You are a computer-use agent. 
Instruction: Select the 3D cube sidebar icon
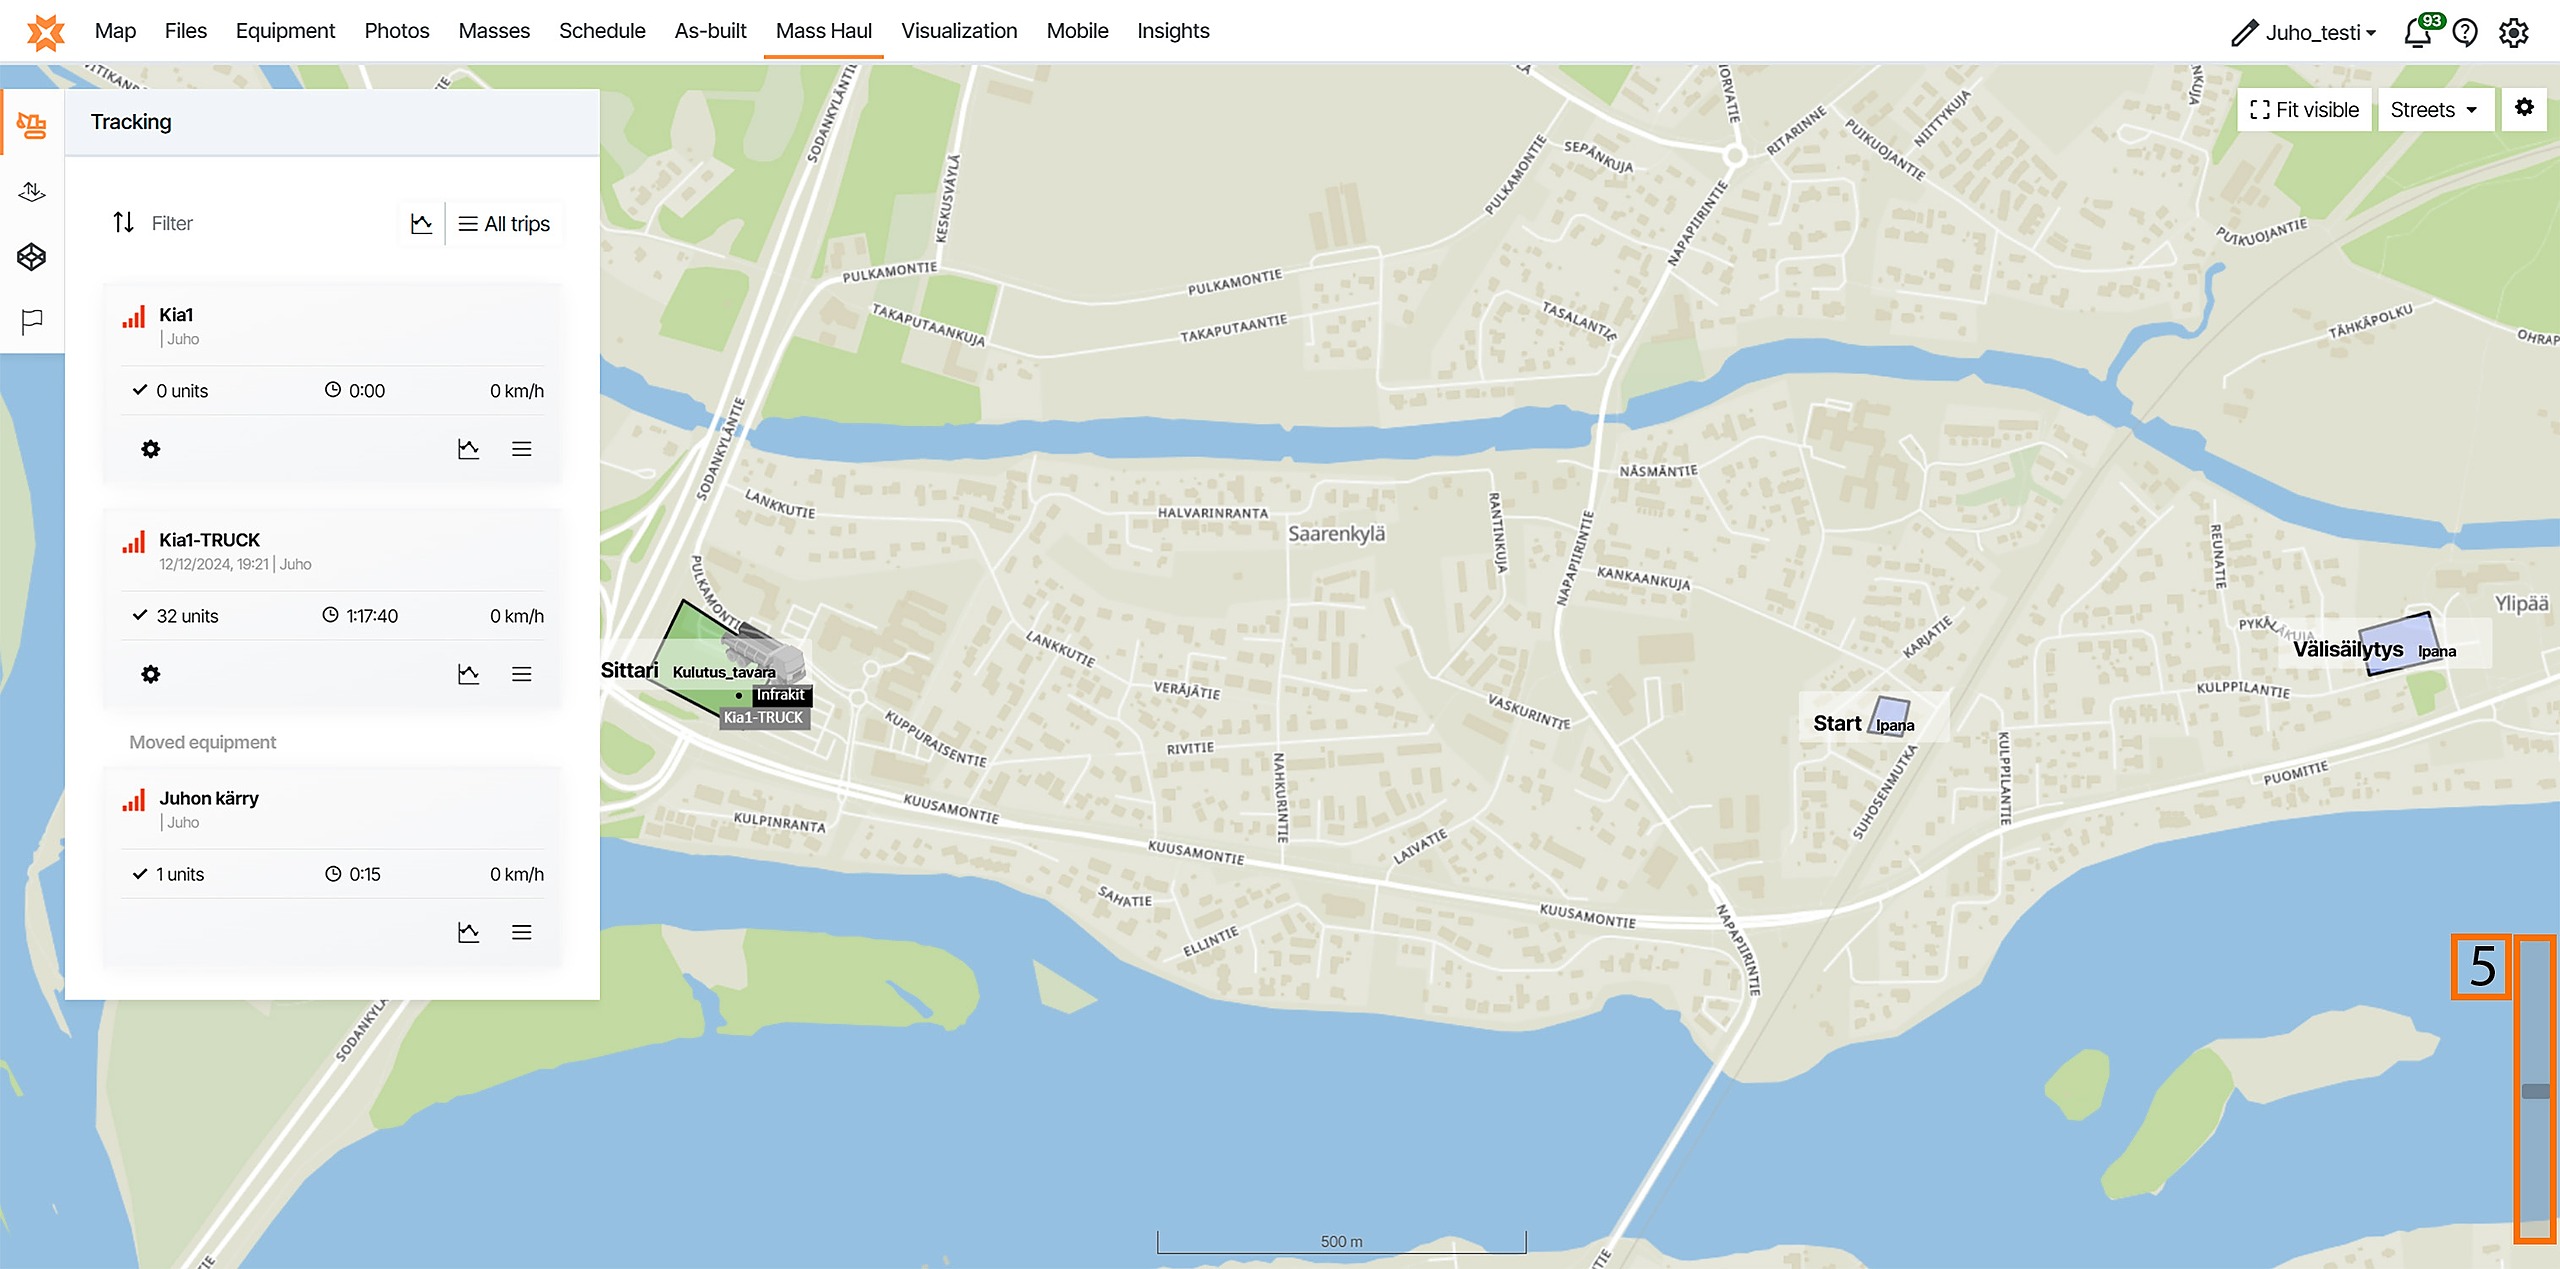[32, 257]
